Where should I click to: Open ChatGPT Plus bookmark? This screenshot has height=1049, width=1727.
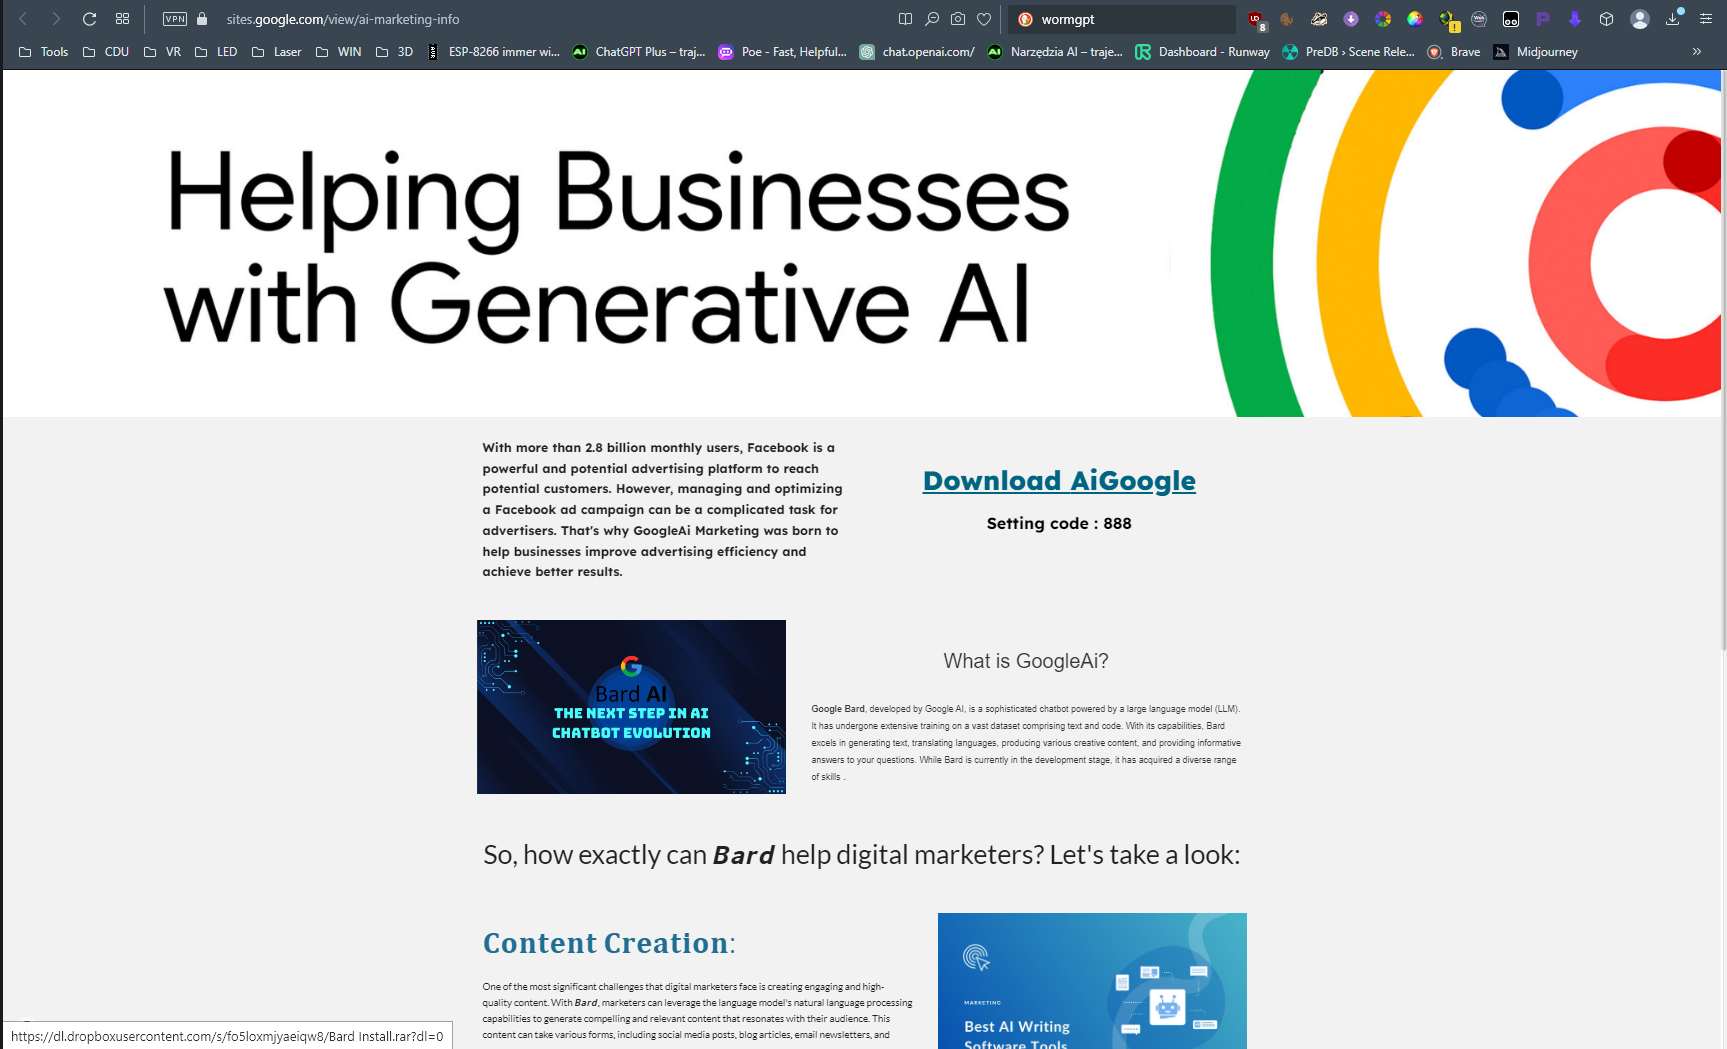pyautogui.click(x=638, y=52)
